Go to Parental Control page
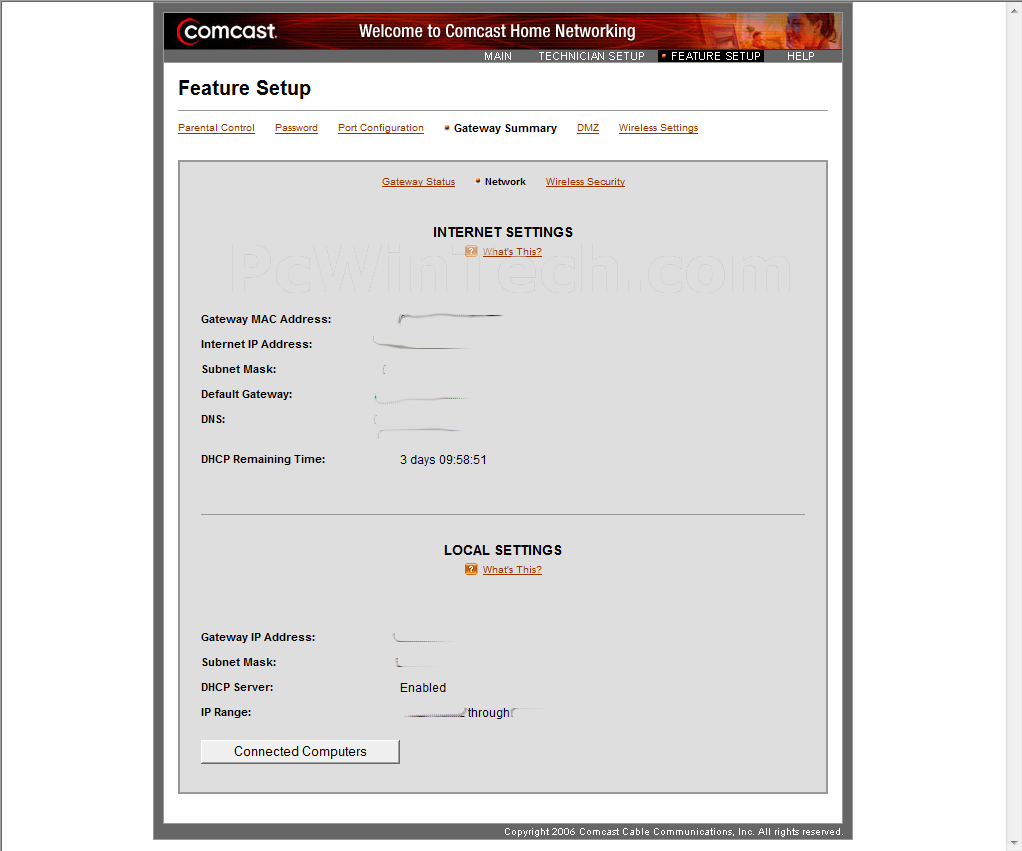Screen dimensions: 1022x851 click(216, 128)
